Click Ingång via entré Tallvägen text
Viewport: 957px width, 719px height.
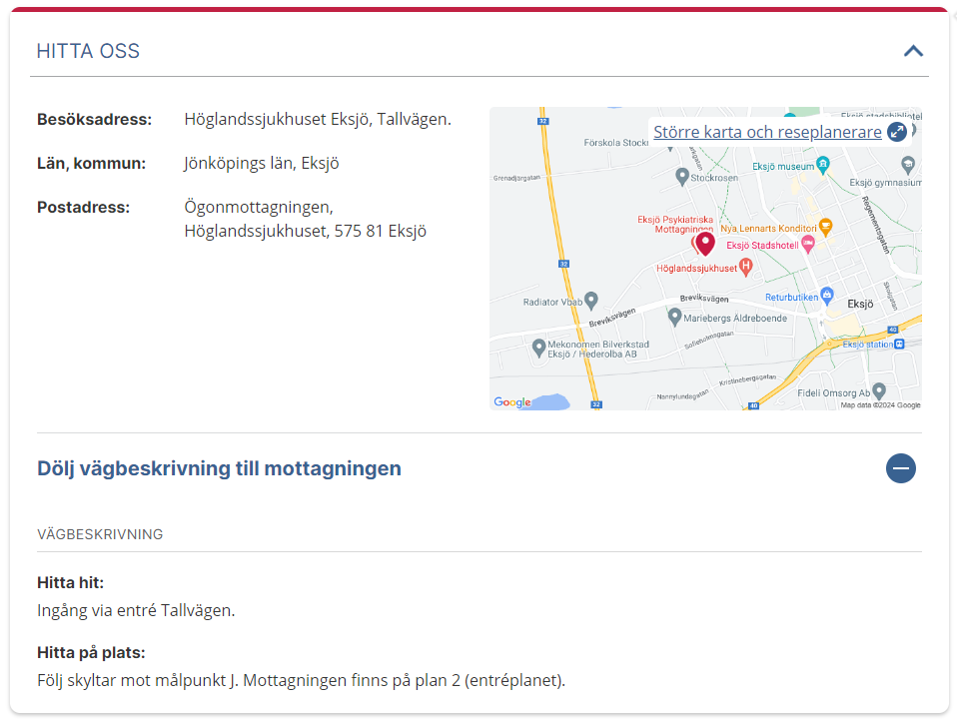135,610
